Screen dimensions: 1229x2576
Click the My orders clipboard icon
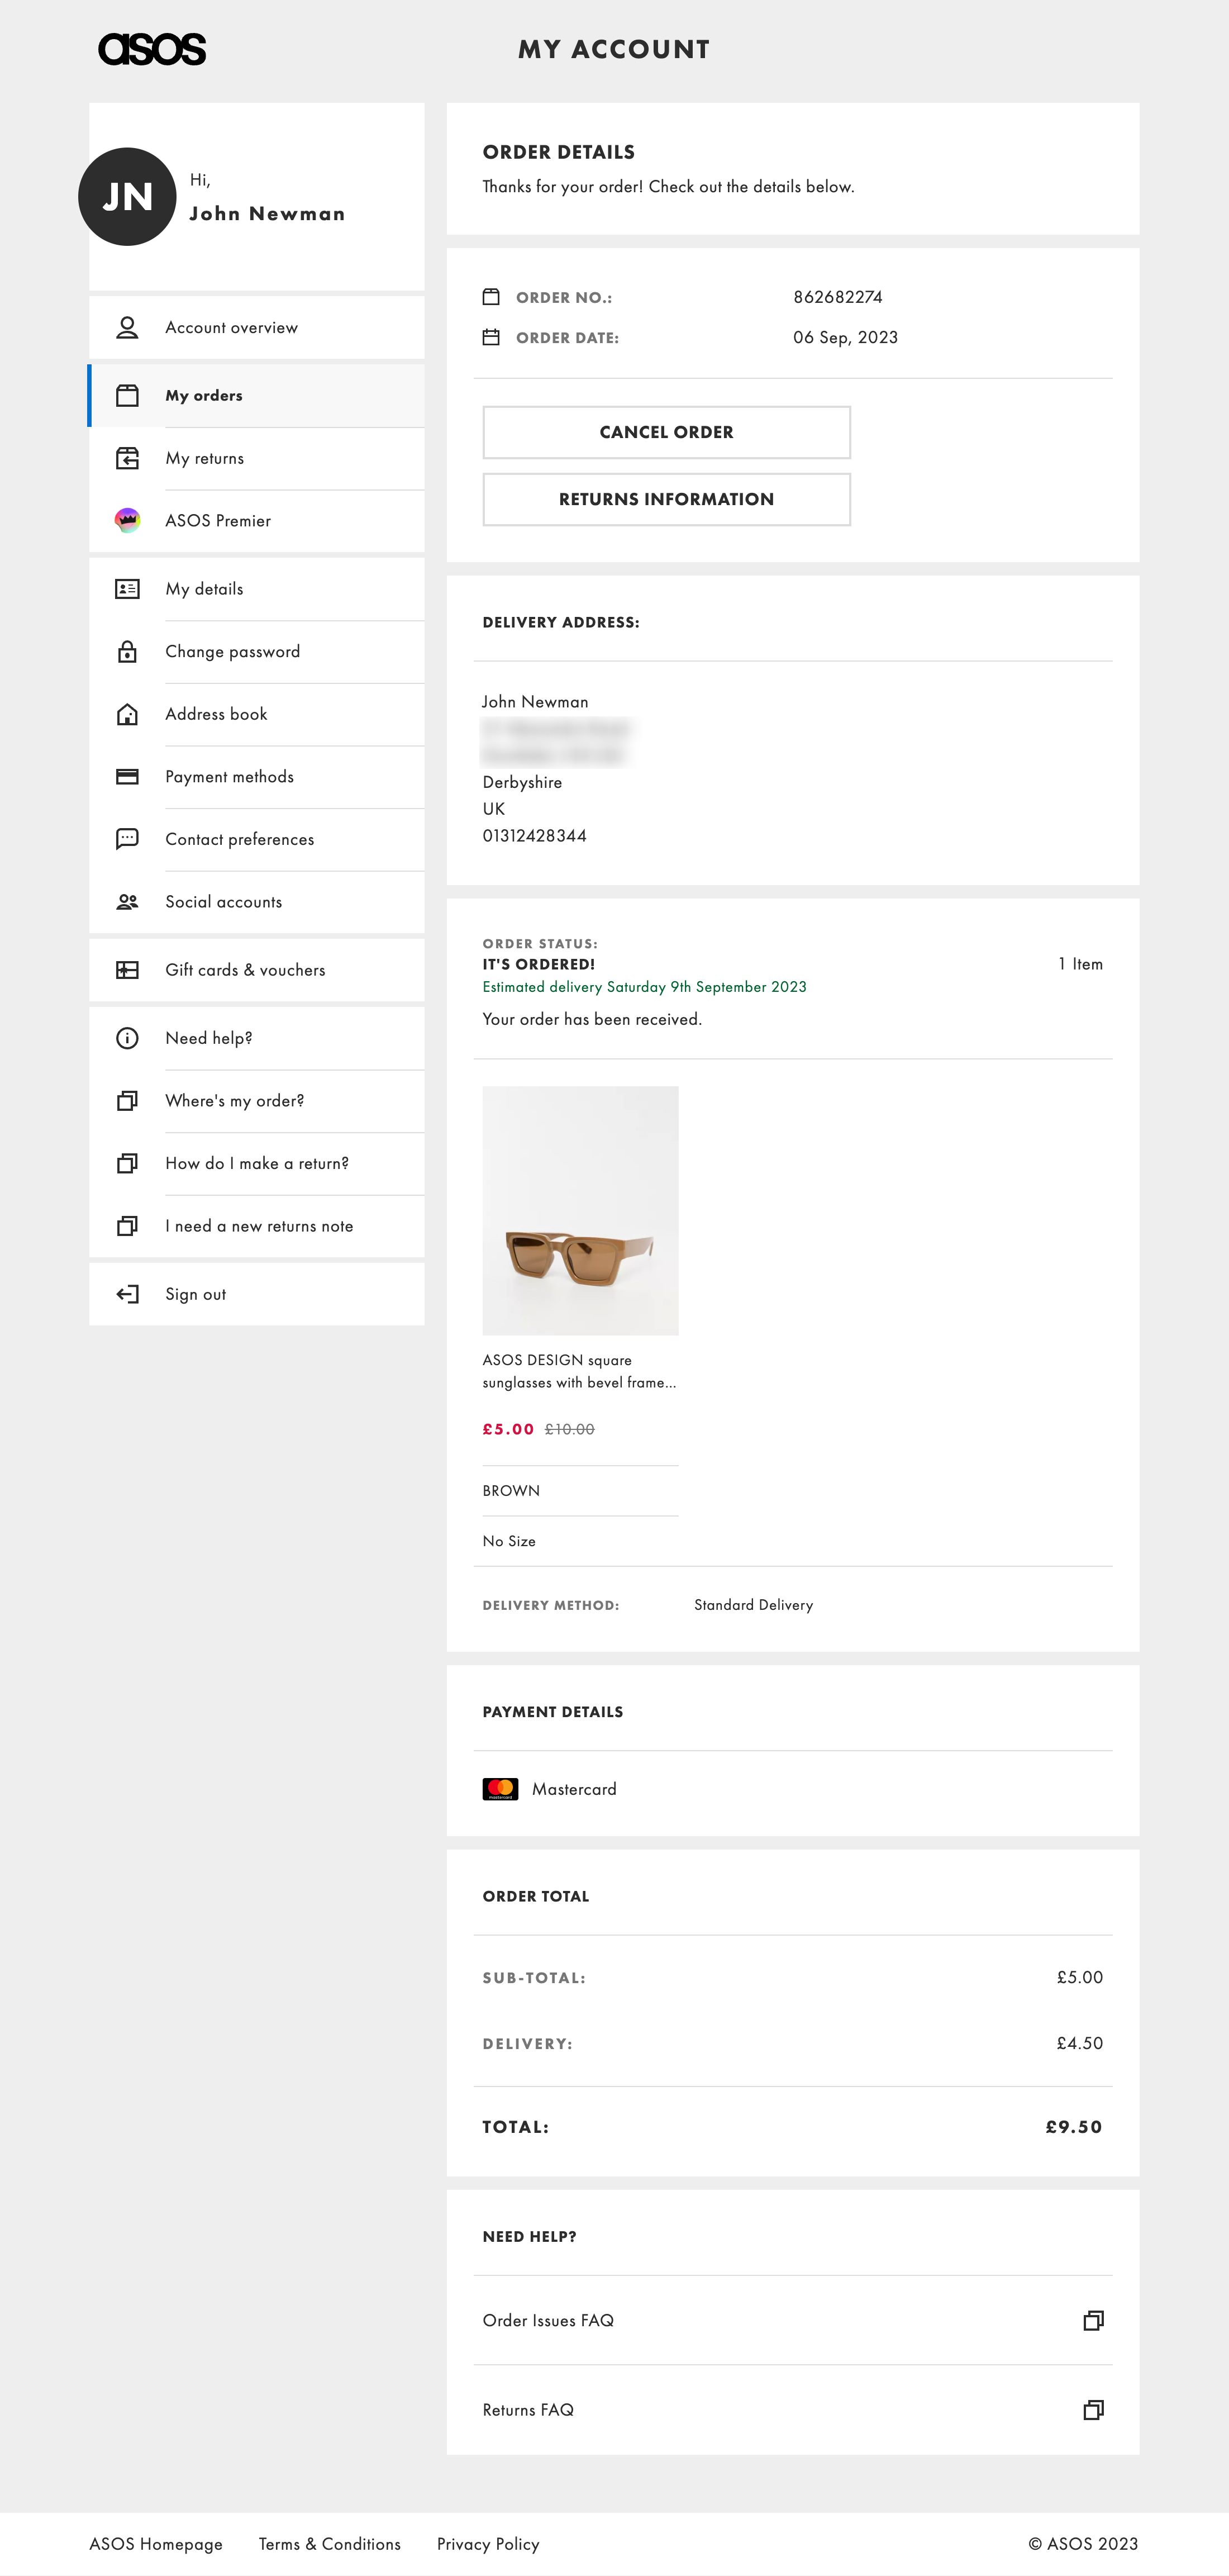pyautogui.click(x=127, y=395)
